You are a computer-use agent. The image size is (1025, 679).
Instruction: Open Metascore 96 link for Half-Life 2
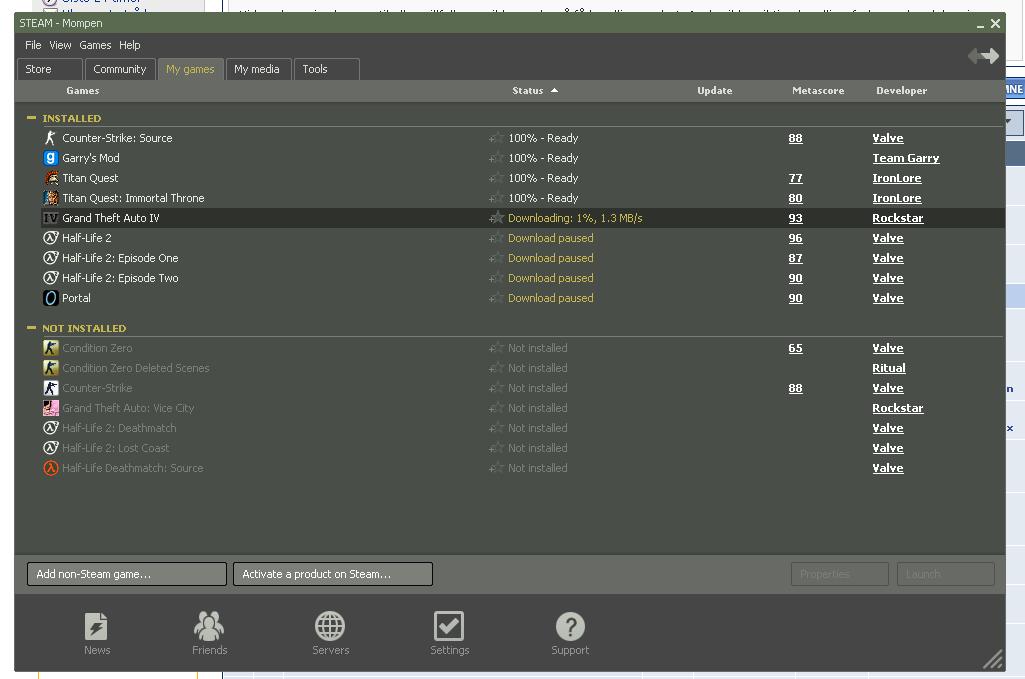[795, 238]
